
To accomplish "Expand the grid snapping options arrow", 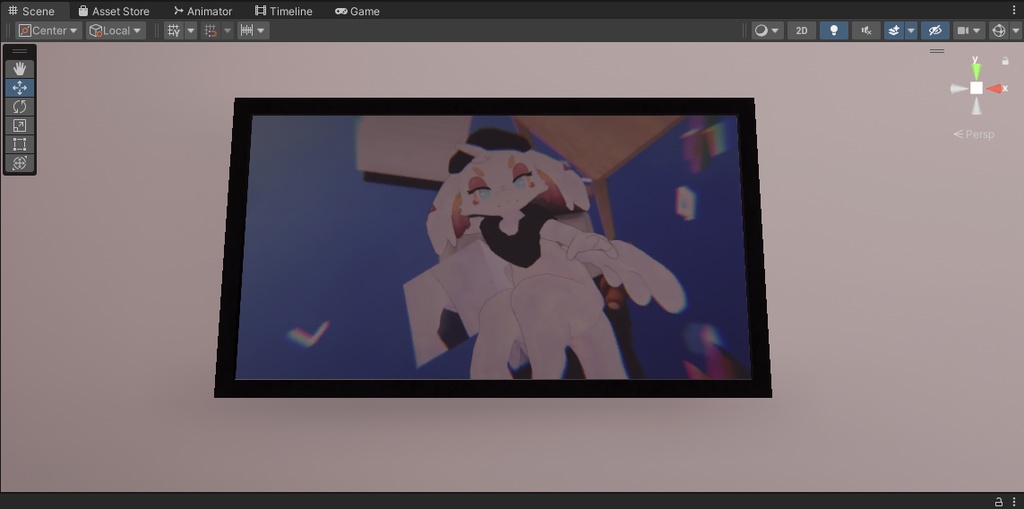I will pyautogui.click(x=227, y=31).
